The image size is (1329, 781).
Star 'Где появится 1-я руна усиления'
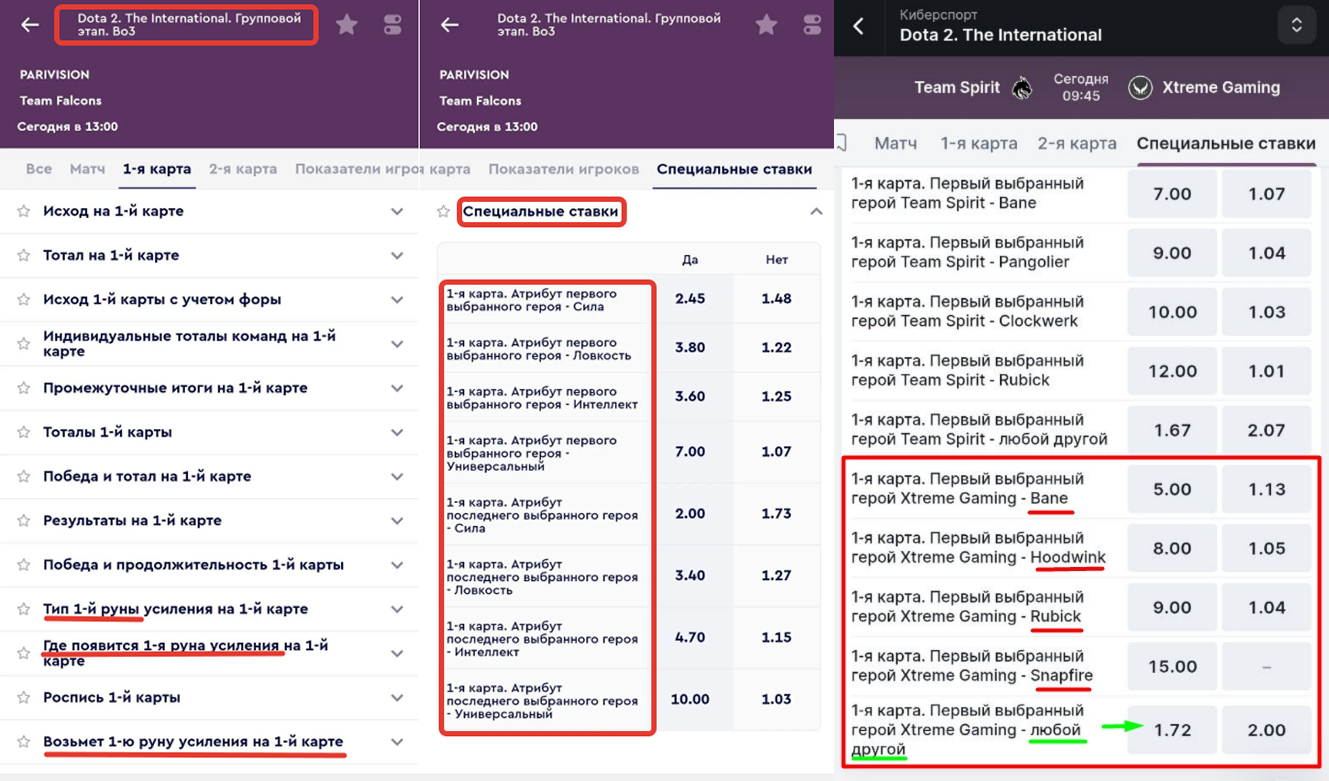pyautogui.click(x=24, y=653)
